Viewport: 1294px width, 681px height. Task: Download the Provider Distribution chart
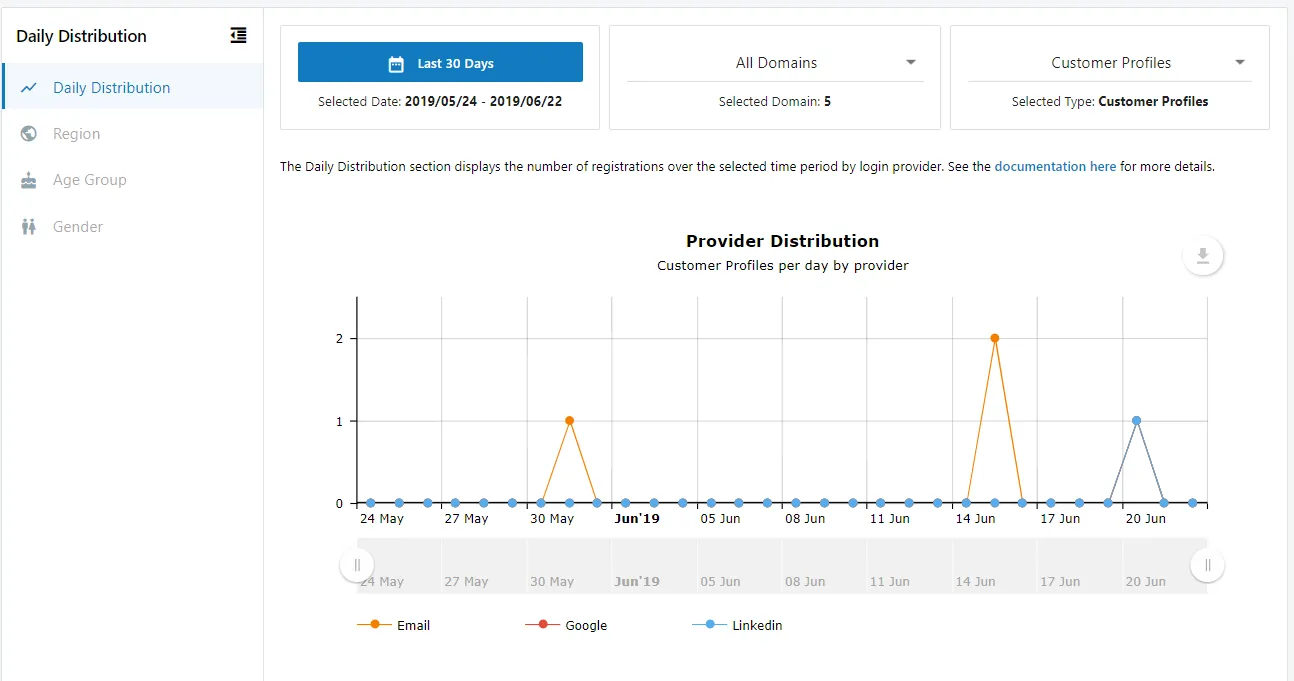click(1203, 256)
